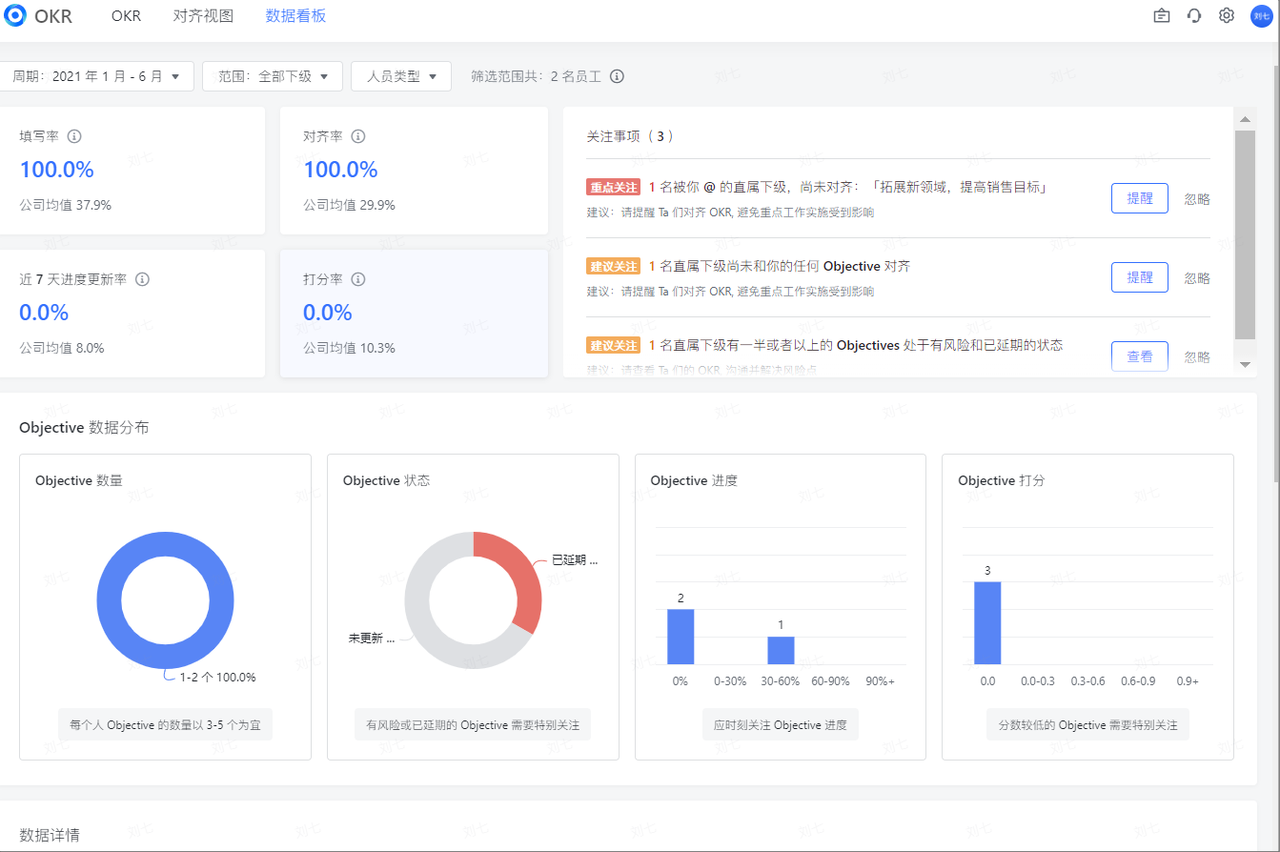1280x852 pixels.
Task: Ignore the 重点关注 alignment item
Action: pyautogui.click(x=1197, y=198)
